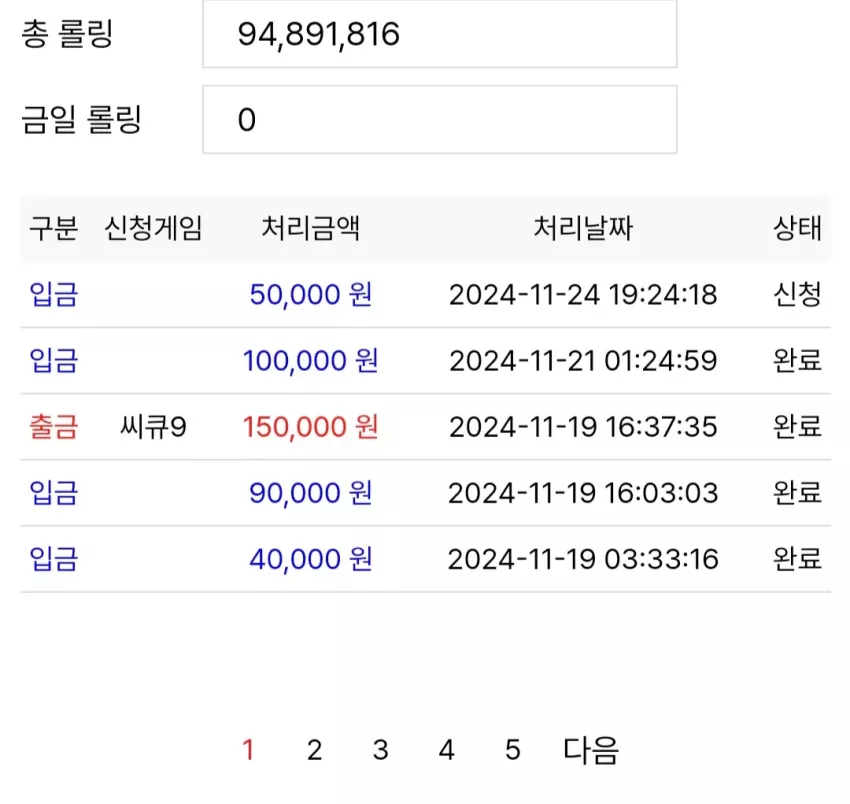Click the 신청 status of first row
Image resolution: width=850 pixels, height=804 pixels.
pyautogui.click(x=797, y=294)
